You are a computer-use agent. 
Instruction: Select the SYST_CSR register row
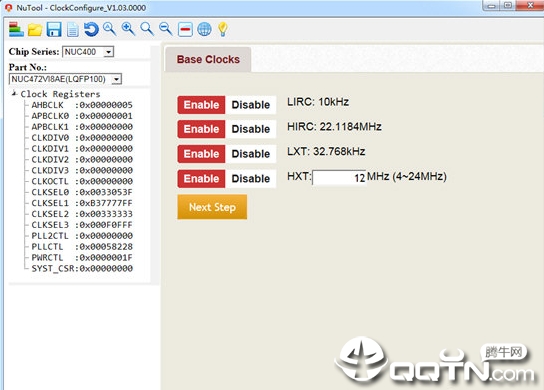[x=82, y=269]
